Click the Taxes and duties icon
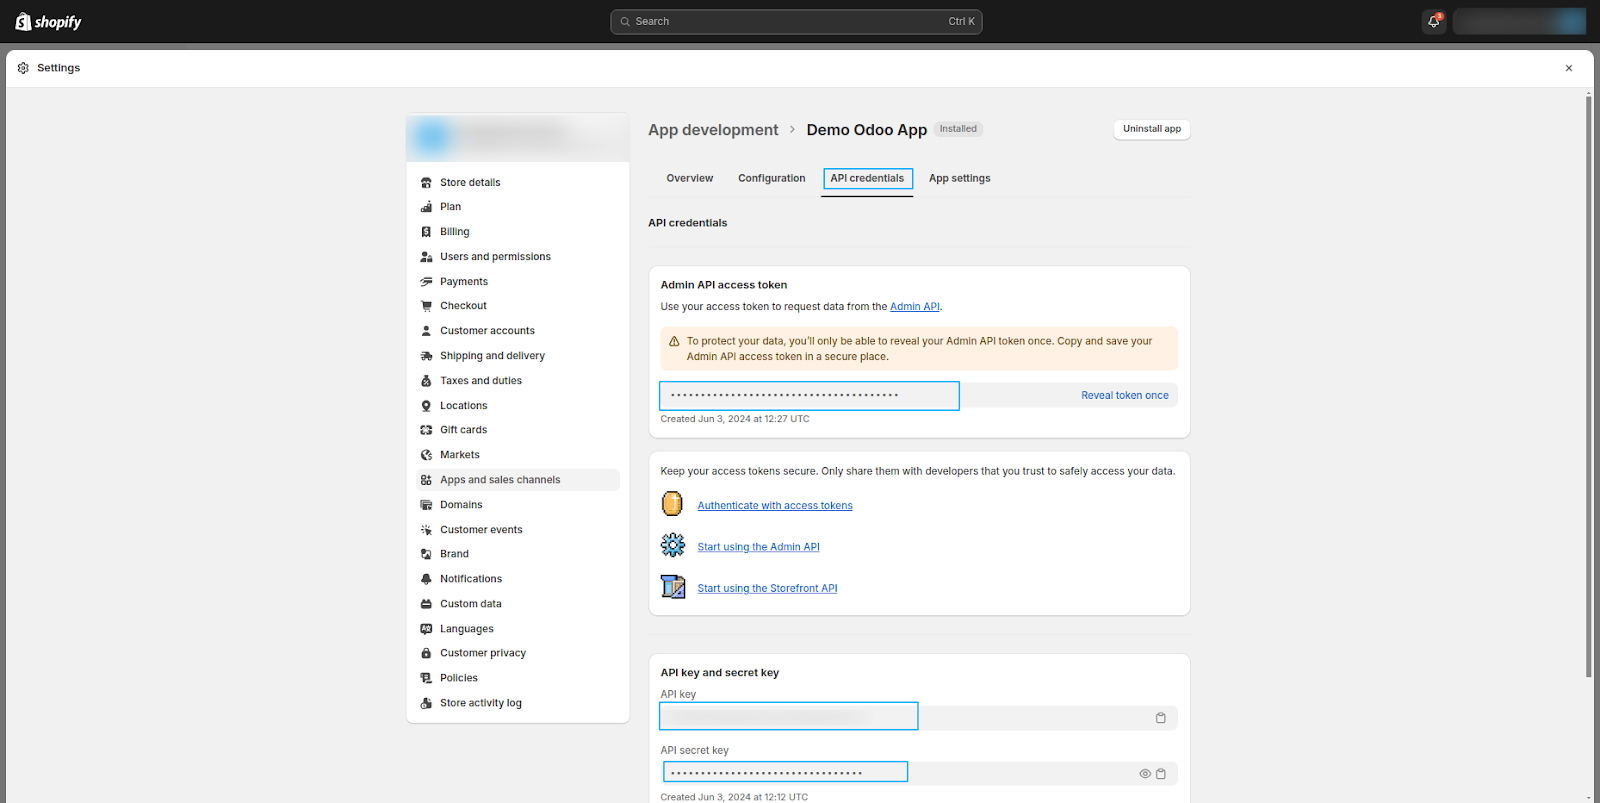 click(x=426, y=381)
